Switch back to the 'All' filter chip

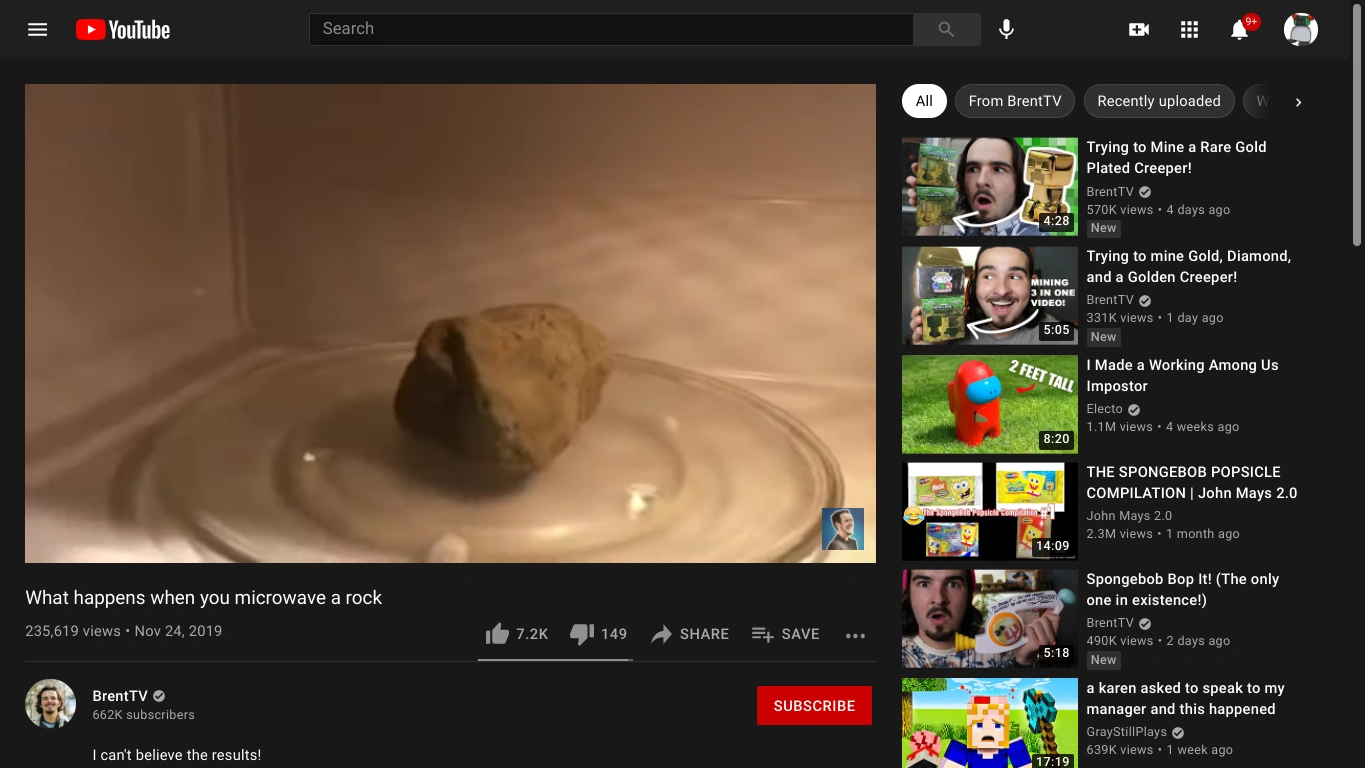[923, 101]
